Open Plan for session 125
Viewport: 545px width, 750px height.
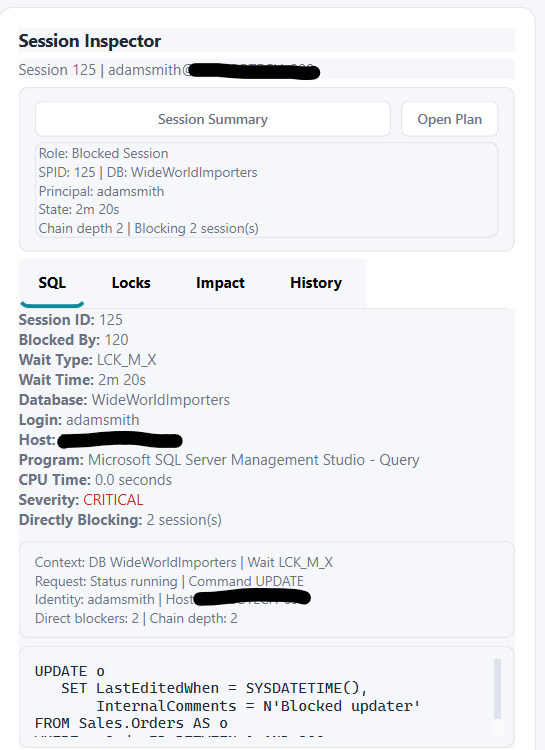pos(449,119)
